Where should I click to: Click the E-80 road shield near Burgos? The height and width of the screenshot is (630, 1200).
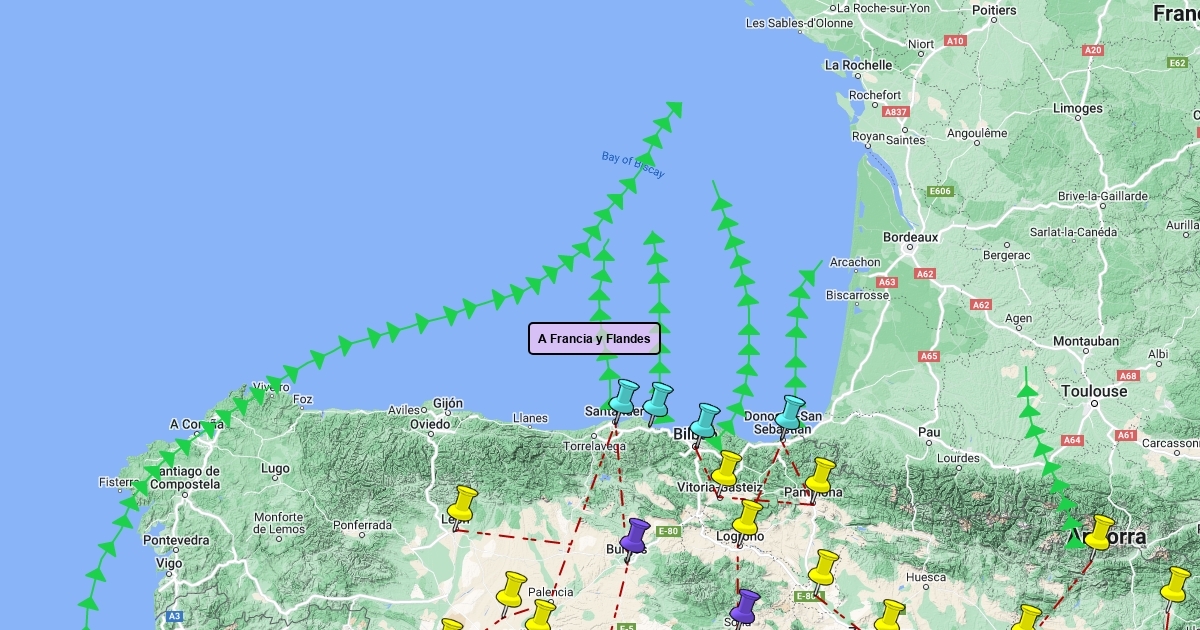[669, 531]
